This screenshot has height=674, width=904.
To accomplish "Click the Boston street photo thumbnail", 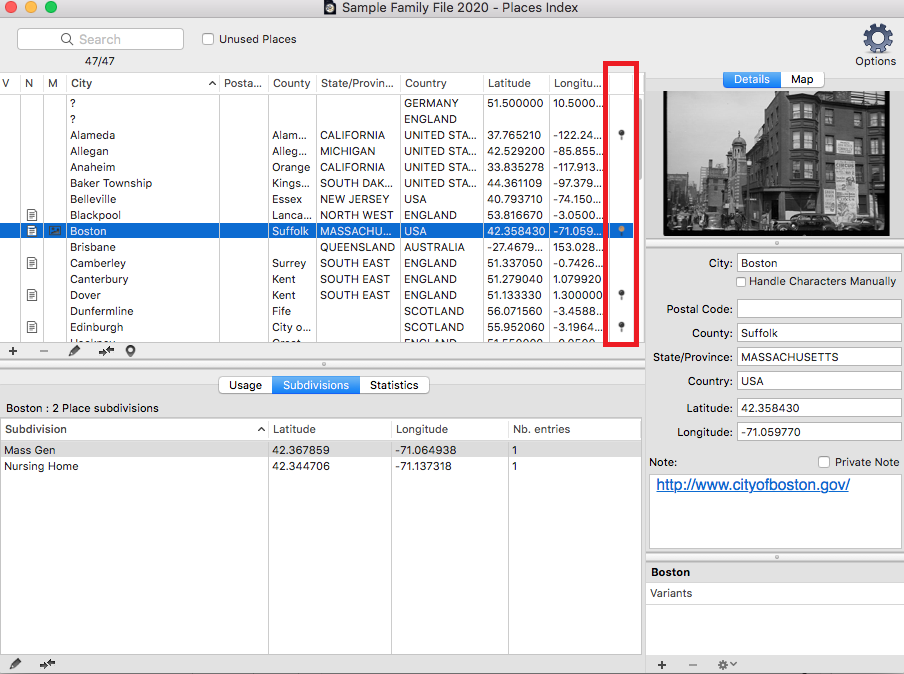I will click(x=777, y=163).
